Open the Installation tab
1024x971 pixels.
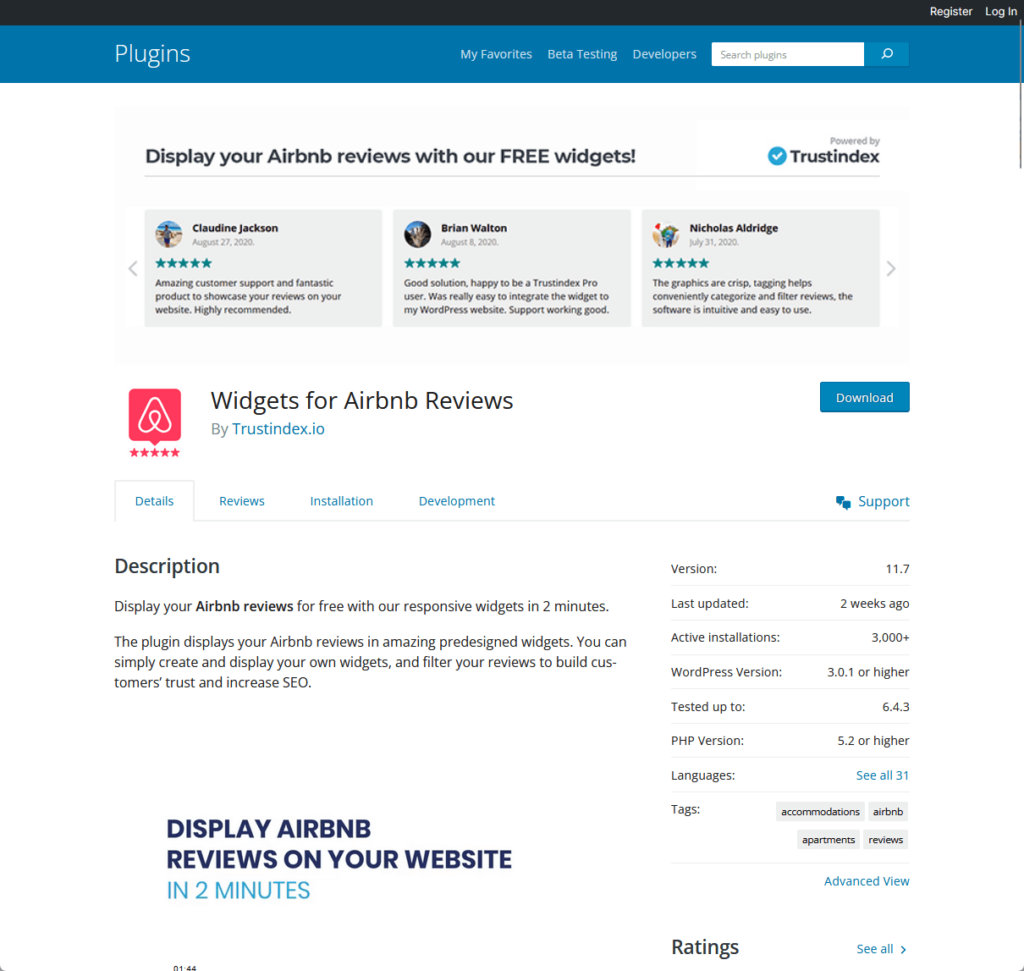(342, 501)
